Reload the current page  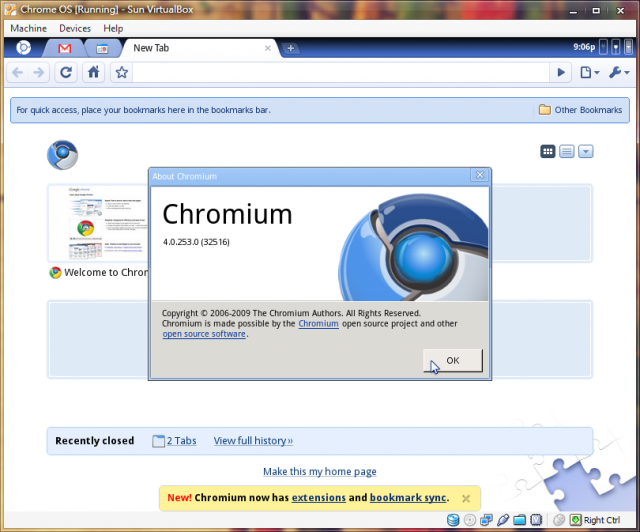coord(66,73)
